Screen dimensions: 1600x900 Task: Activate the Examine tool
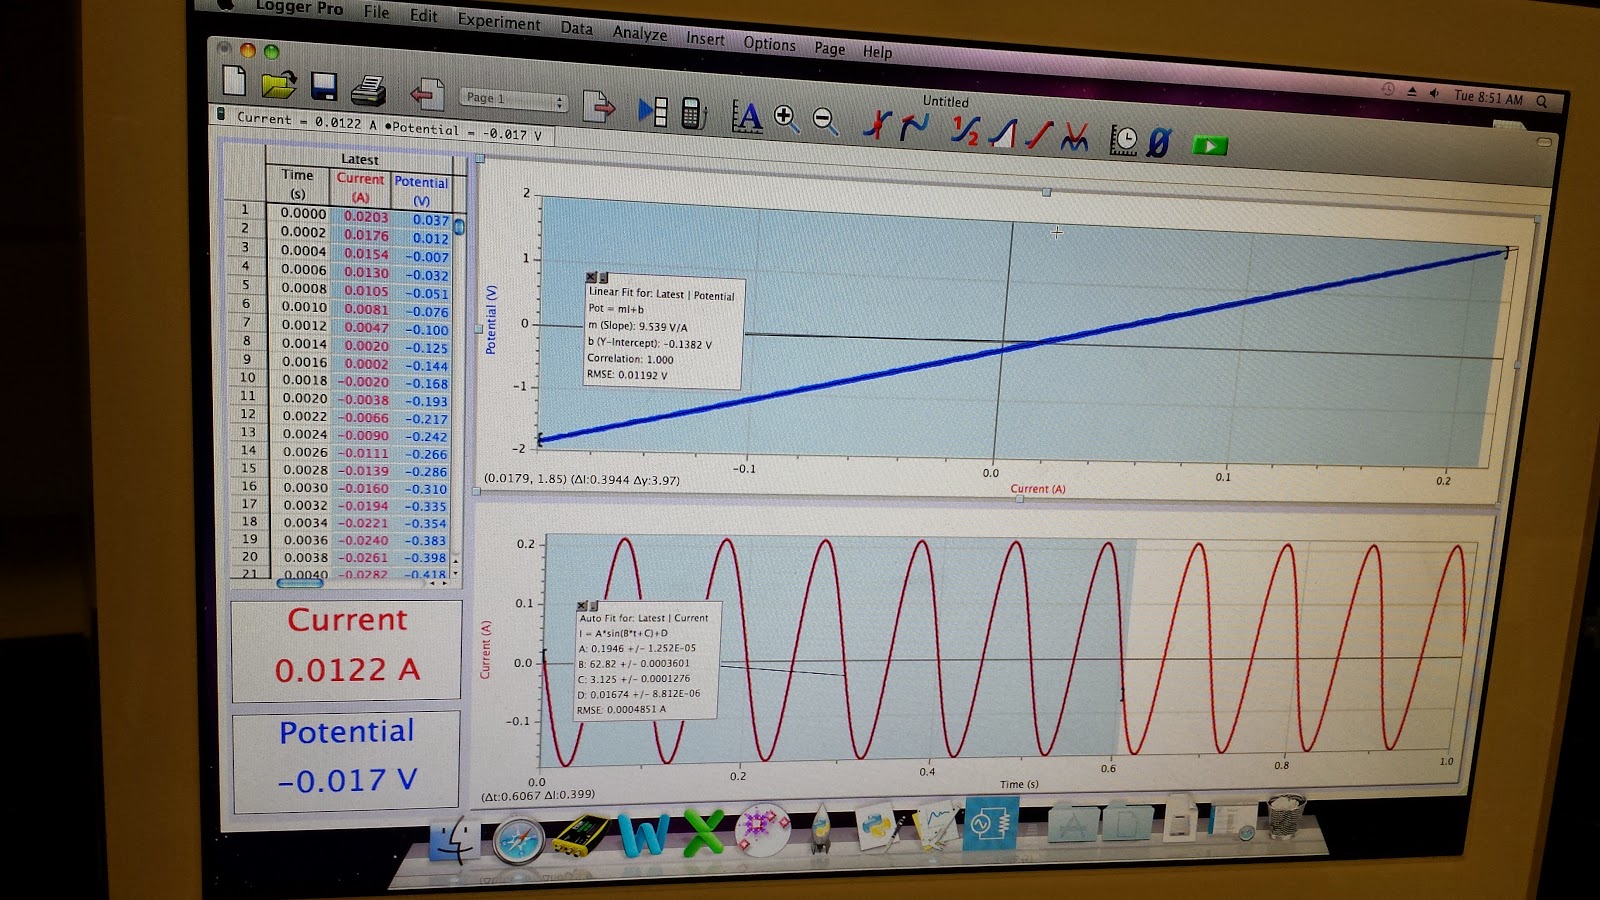click(x=876, y=125)
